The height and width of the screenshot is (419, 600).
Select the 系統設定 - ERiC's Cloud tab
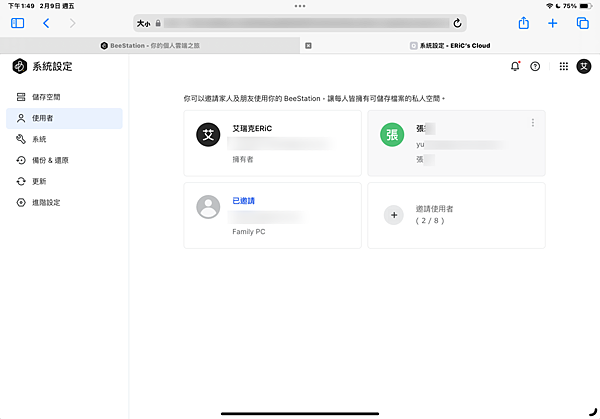click(450, 46)
